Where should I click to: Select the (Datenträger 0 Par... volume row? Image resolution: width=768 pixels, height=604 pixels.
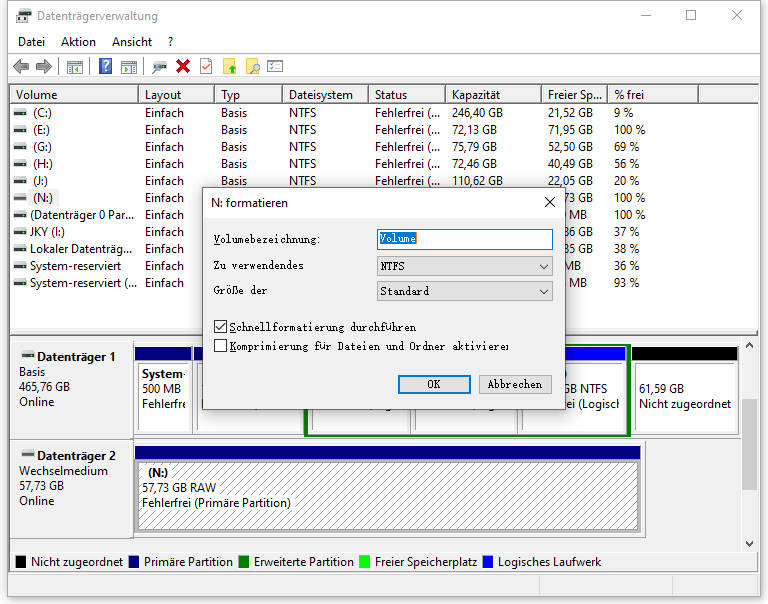[82, 215]
